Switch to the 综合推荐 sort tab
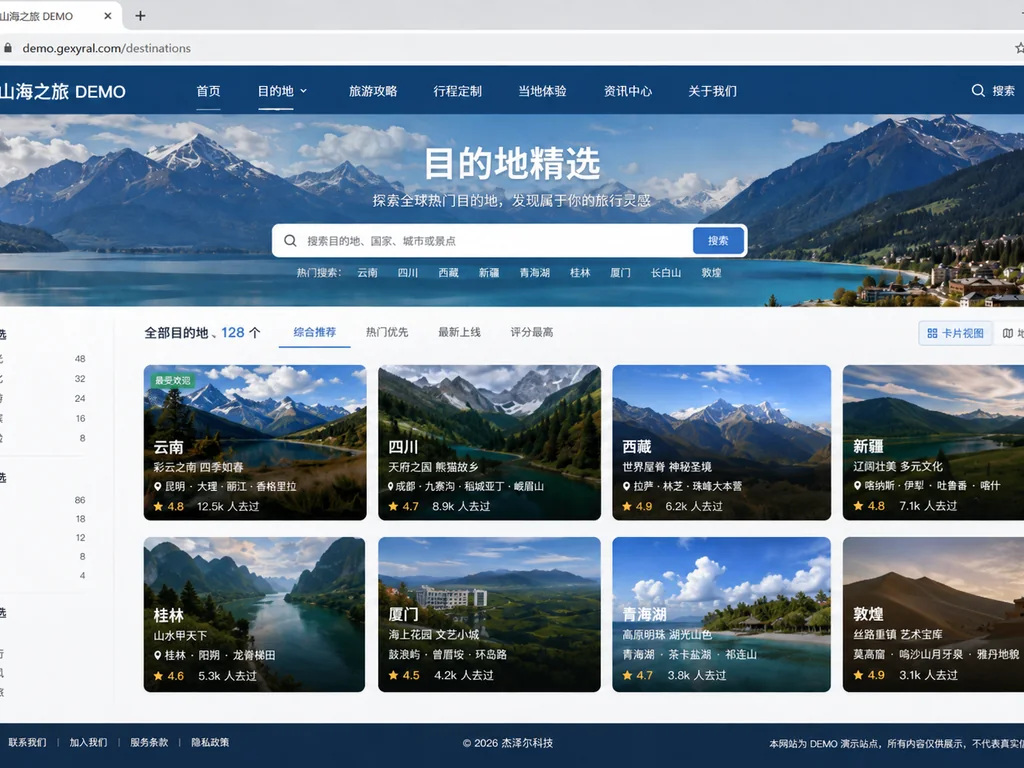 (315, 332)
